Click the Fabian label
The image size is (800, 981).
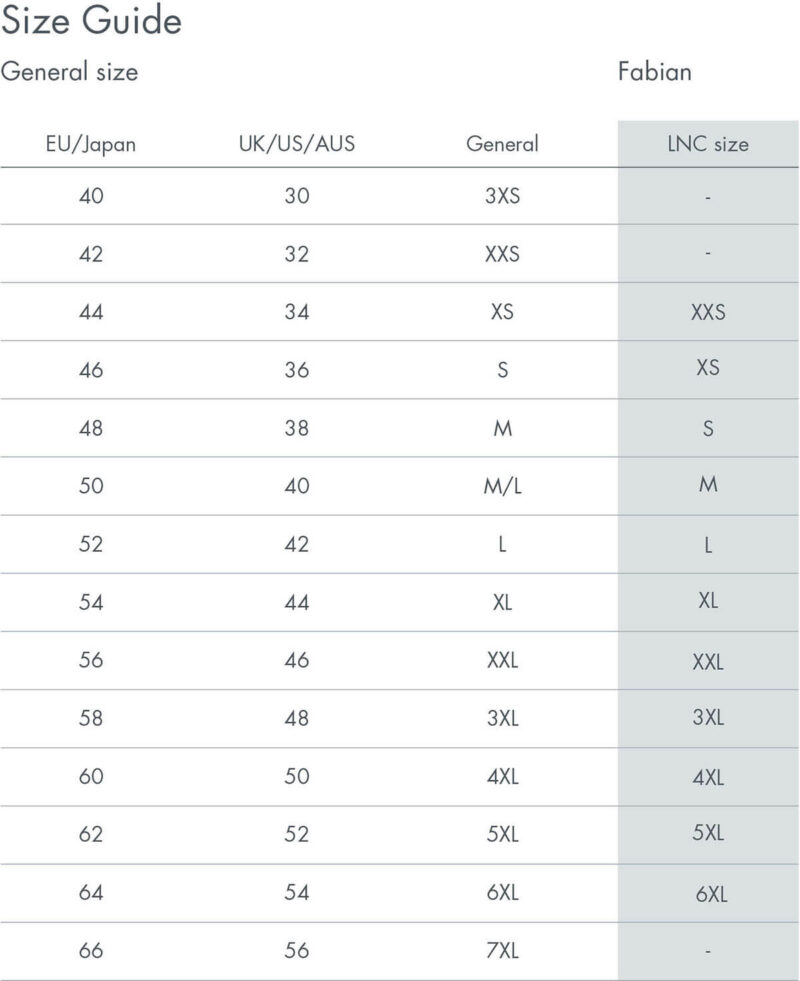pos(655,71)
